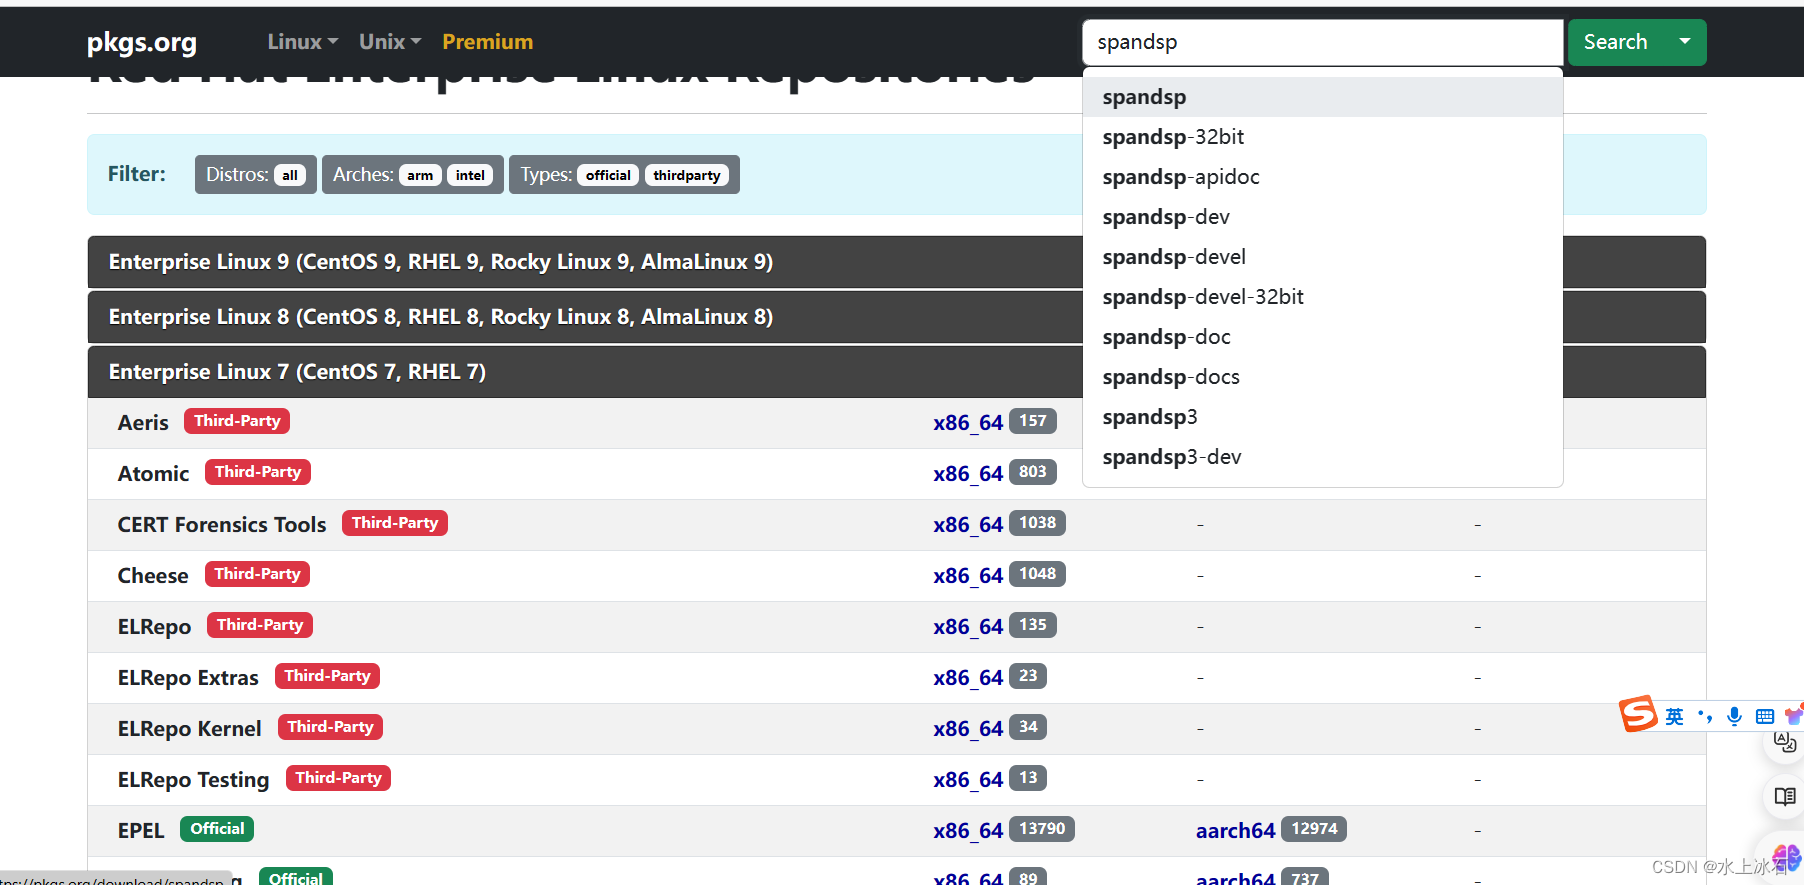The width and height of the screenshot is (1804, 885).
Task: Choose the spandsp-devel-32bit suggestion
Action: 1322,297
